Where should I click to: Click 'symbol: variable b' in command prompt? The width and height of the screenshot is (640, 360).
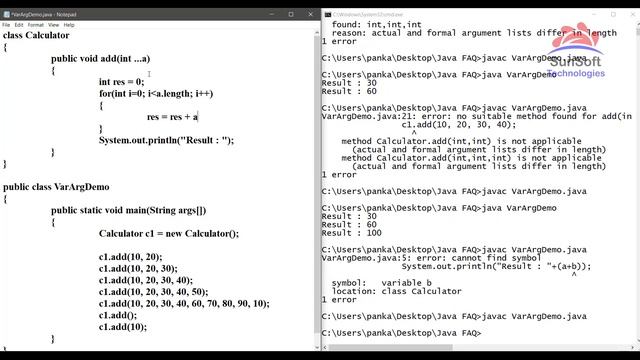tap(382, 283)
